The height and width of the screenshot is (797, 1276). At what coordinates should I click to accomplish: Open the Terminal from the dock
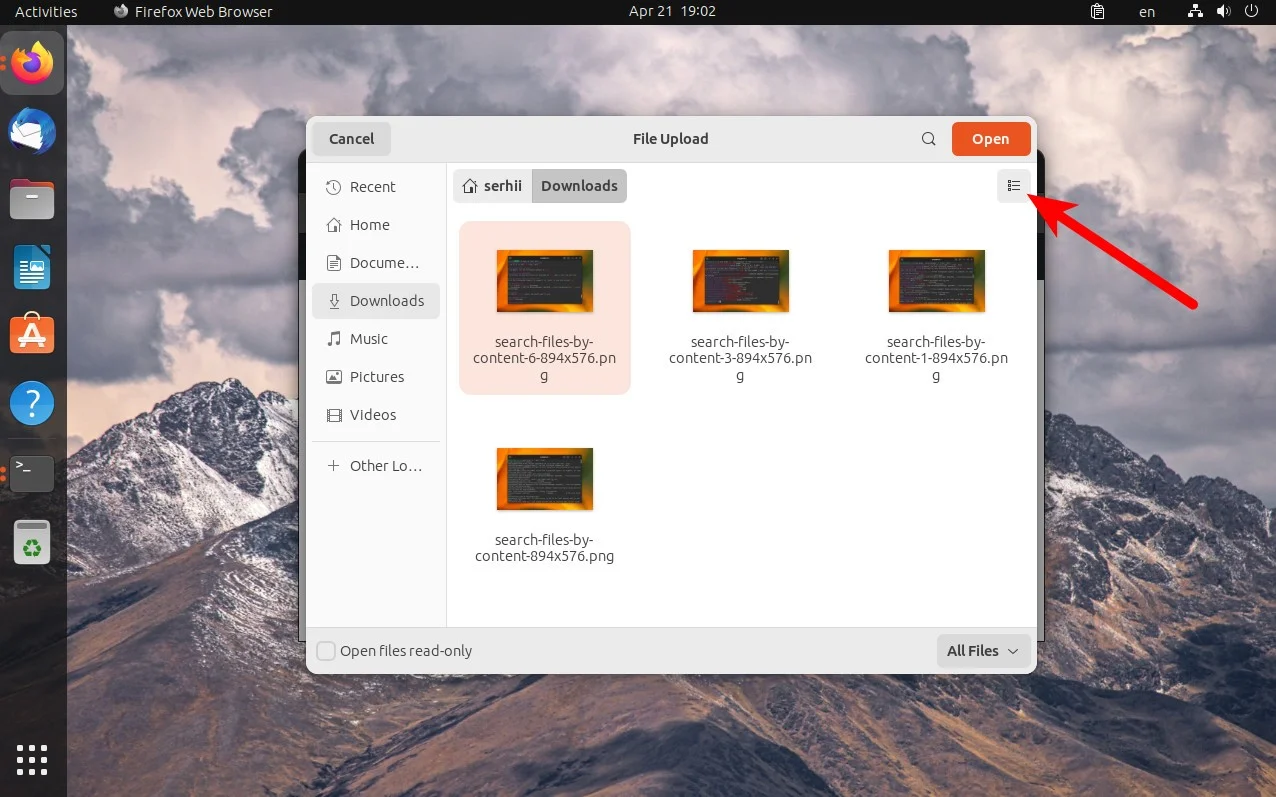pos(32,473)
